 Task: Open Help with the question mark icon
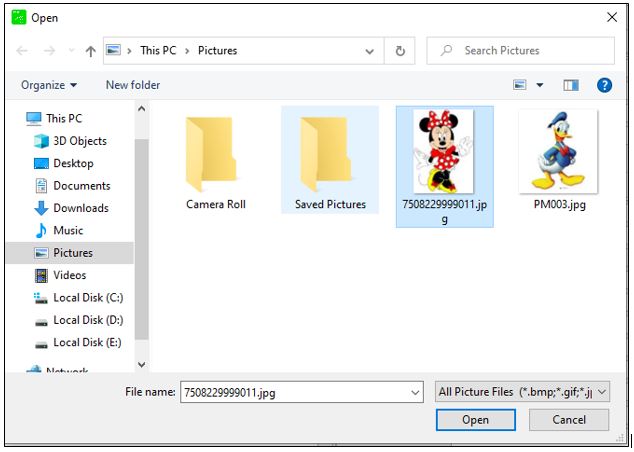[x=604, y=85]
